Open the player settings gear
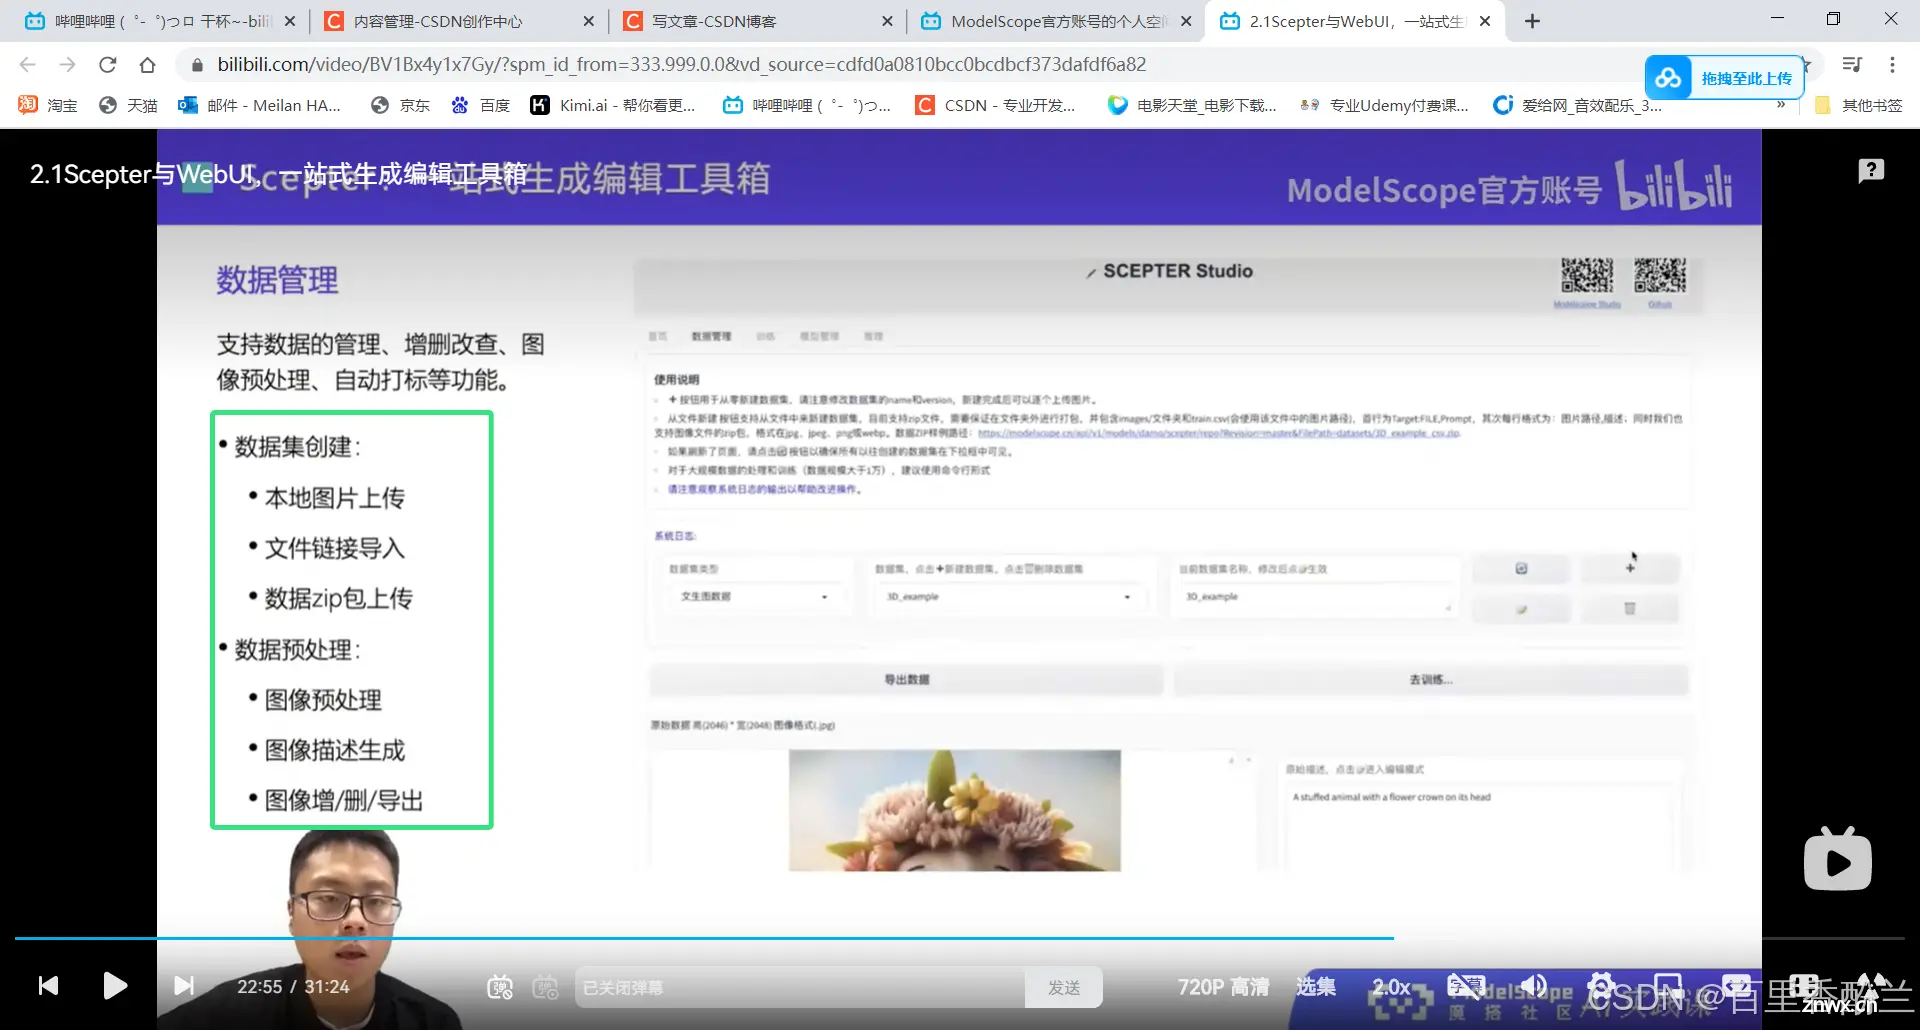 pos(1601,986)
